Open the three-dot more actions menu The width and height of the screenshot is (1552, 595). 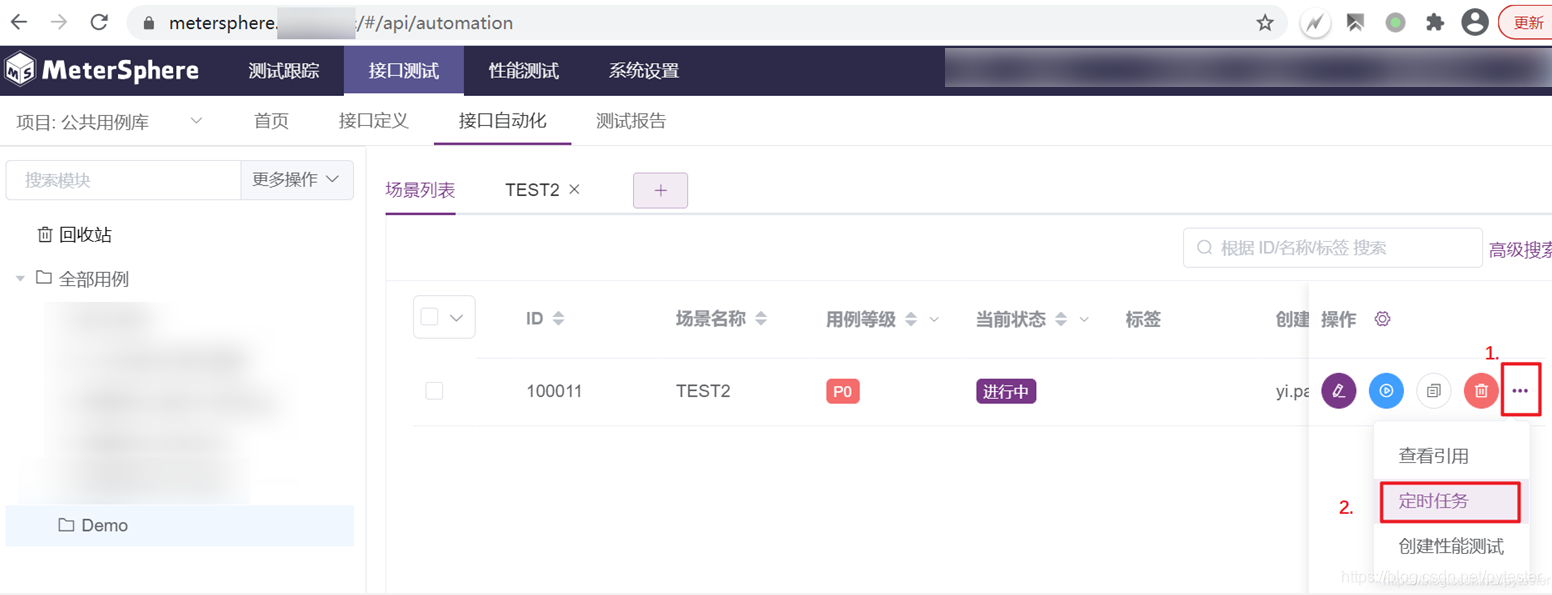1520,391
